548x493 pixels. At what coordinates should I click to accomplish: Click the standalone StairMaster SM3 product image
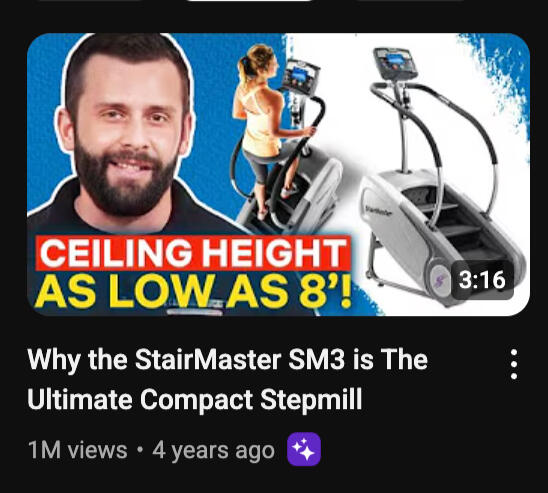pos(442,175)
